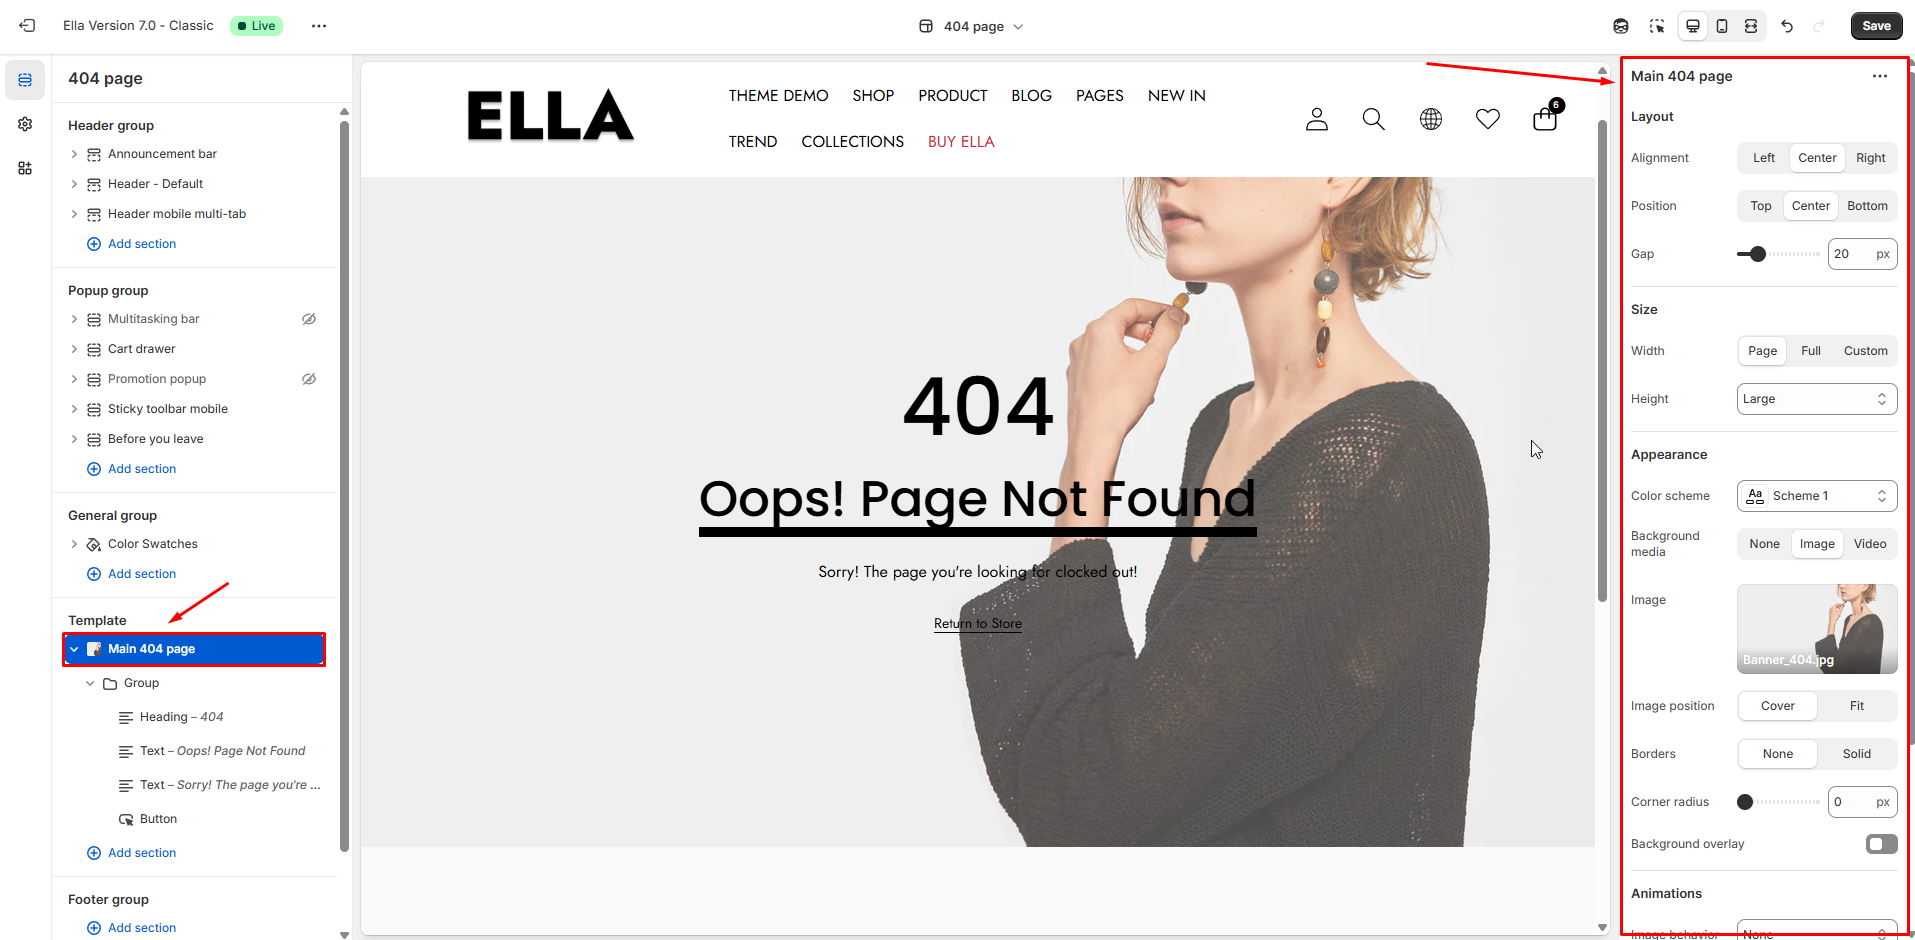This screenshot has width=1915, height=940.
Task: Click the search magnifier icon in header
Action: pos(1374,119)
